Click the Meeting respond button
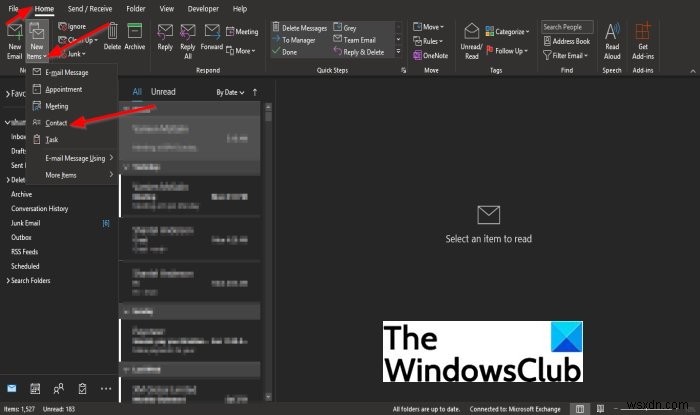 coord(242,32)
